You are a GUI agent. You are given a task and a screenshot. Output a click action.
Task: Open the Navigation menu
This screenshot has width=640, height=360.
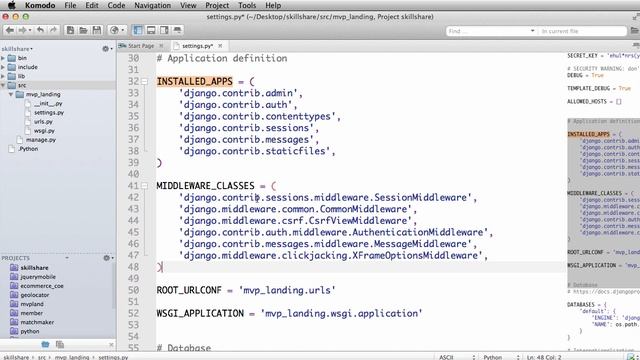point(153,5)
